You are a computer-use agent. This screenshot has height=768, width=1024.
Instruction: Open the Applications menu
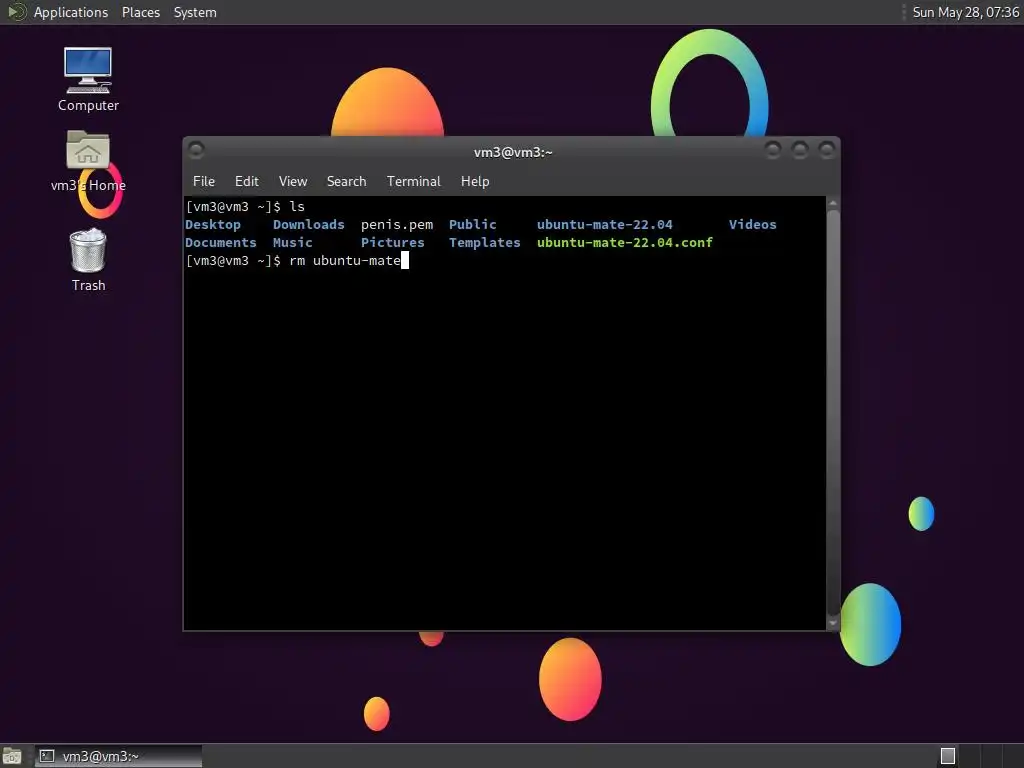pyautogui.click(x=71, y=12)
